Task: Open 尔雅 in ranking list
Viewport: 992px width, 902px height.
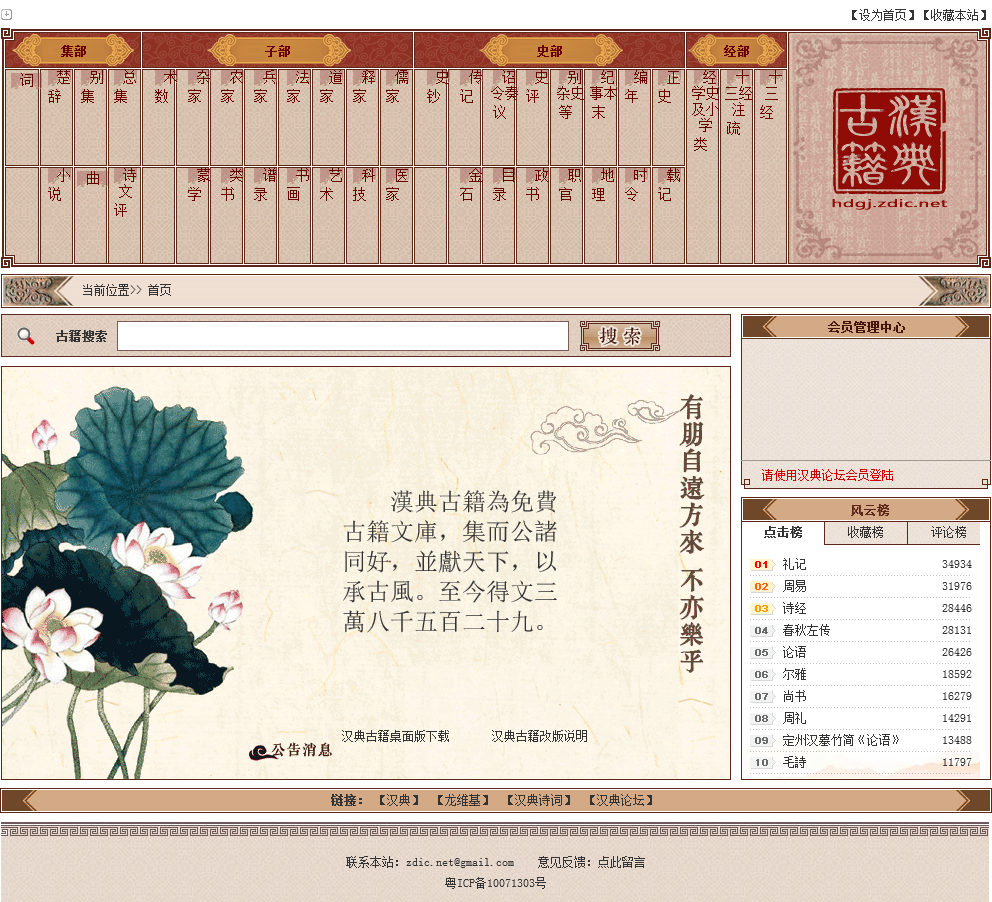Action: (x=794, y=674)
